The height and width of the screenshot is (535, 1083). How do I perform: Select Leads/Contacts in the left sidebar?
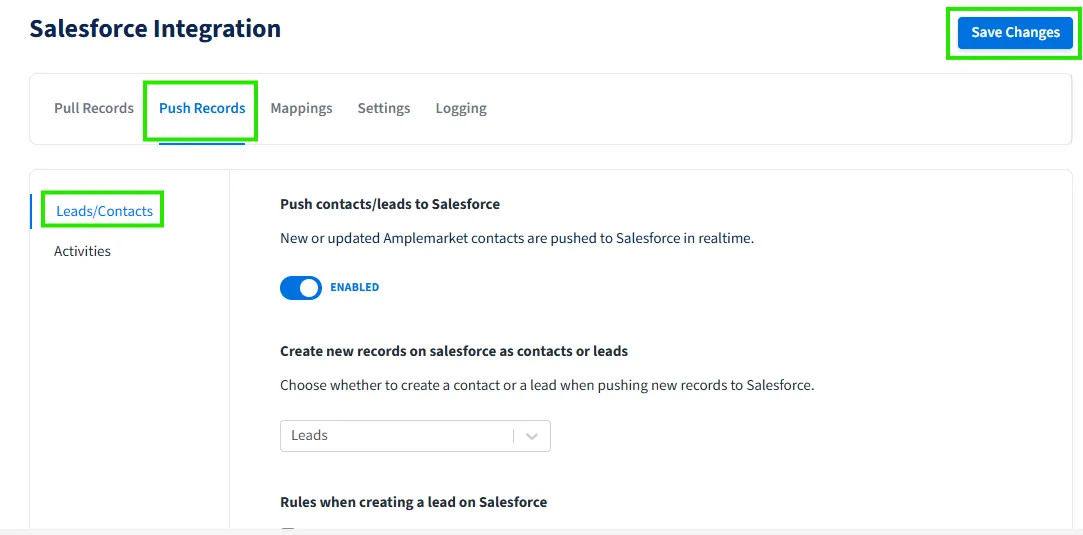tap(104, 211)
